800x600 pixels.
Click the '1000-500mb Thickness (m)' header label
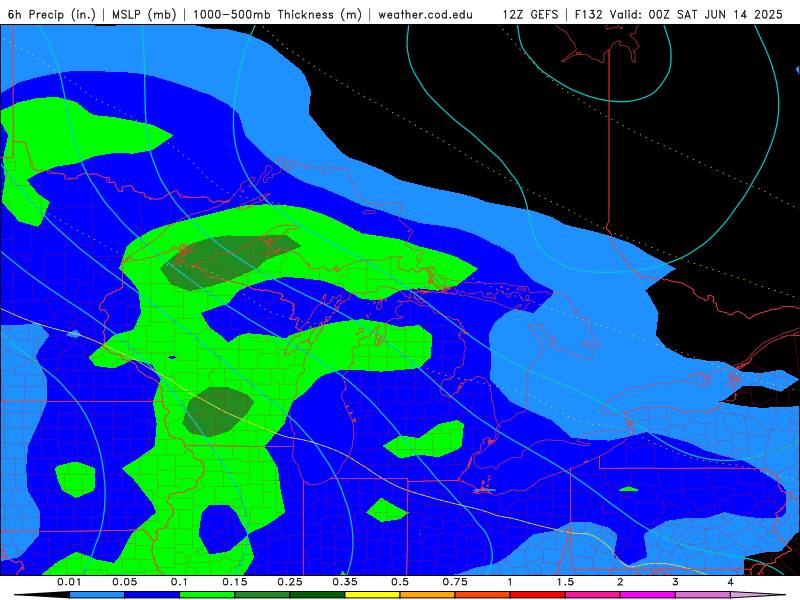click(x=277, y=14)
